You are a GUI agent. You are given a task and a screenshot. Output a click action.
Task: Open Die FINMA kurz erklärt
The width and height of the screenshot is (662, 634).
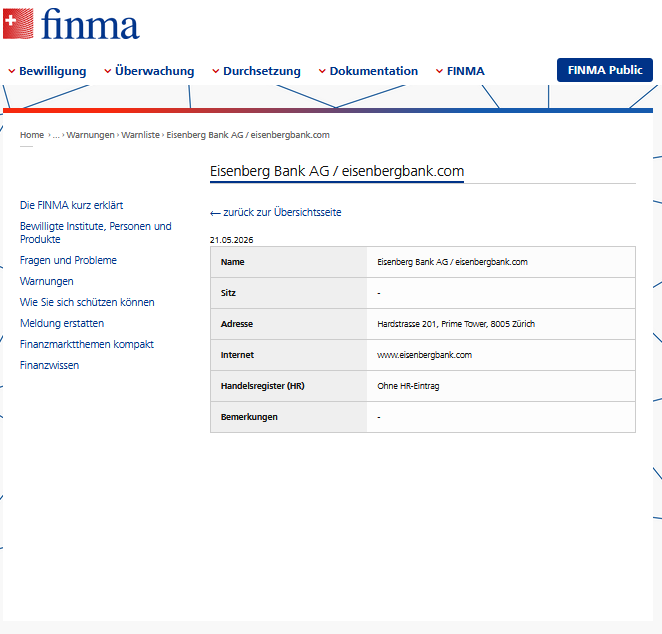71,205
